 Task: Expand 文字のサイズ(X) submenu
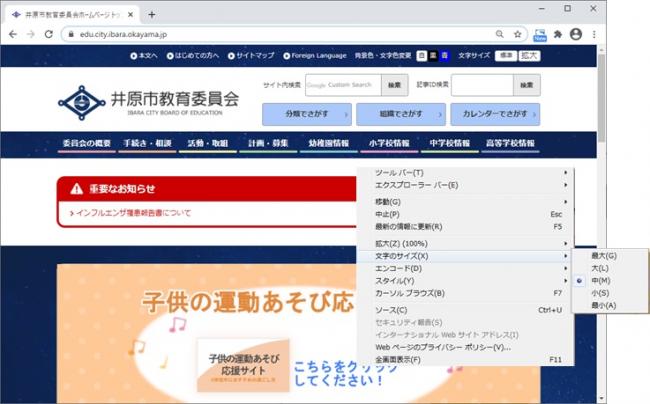click(466, 256)
